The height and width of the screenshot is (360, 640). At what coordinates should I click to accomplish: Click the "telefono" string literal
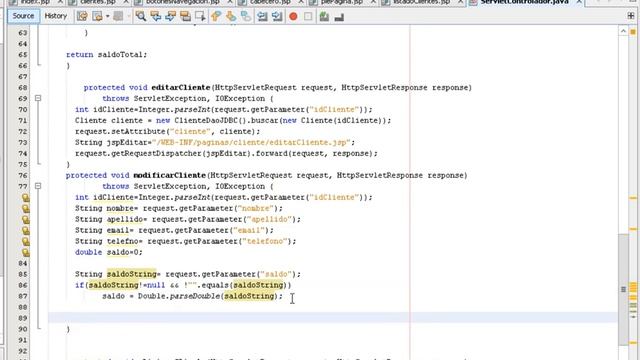click(264, 241)
